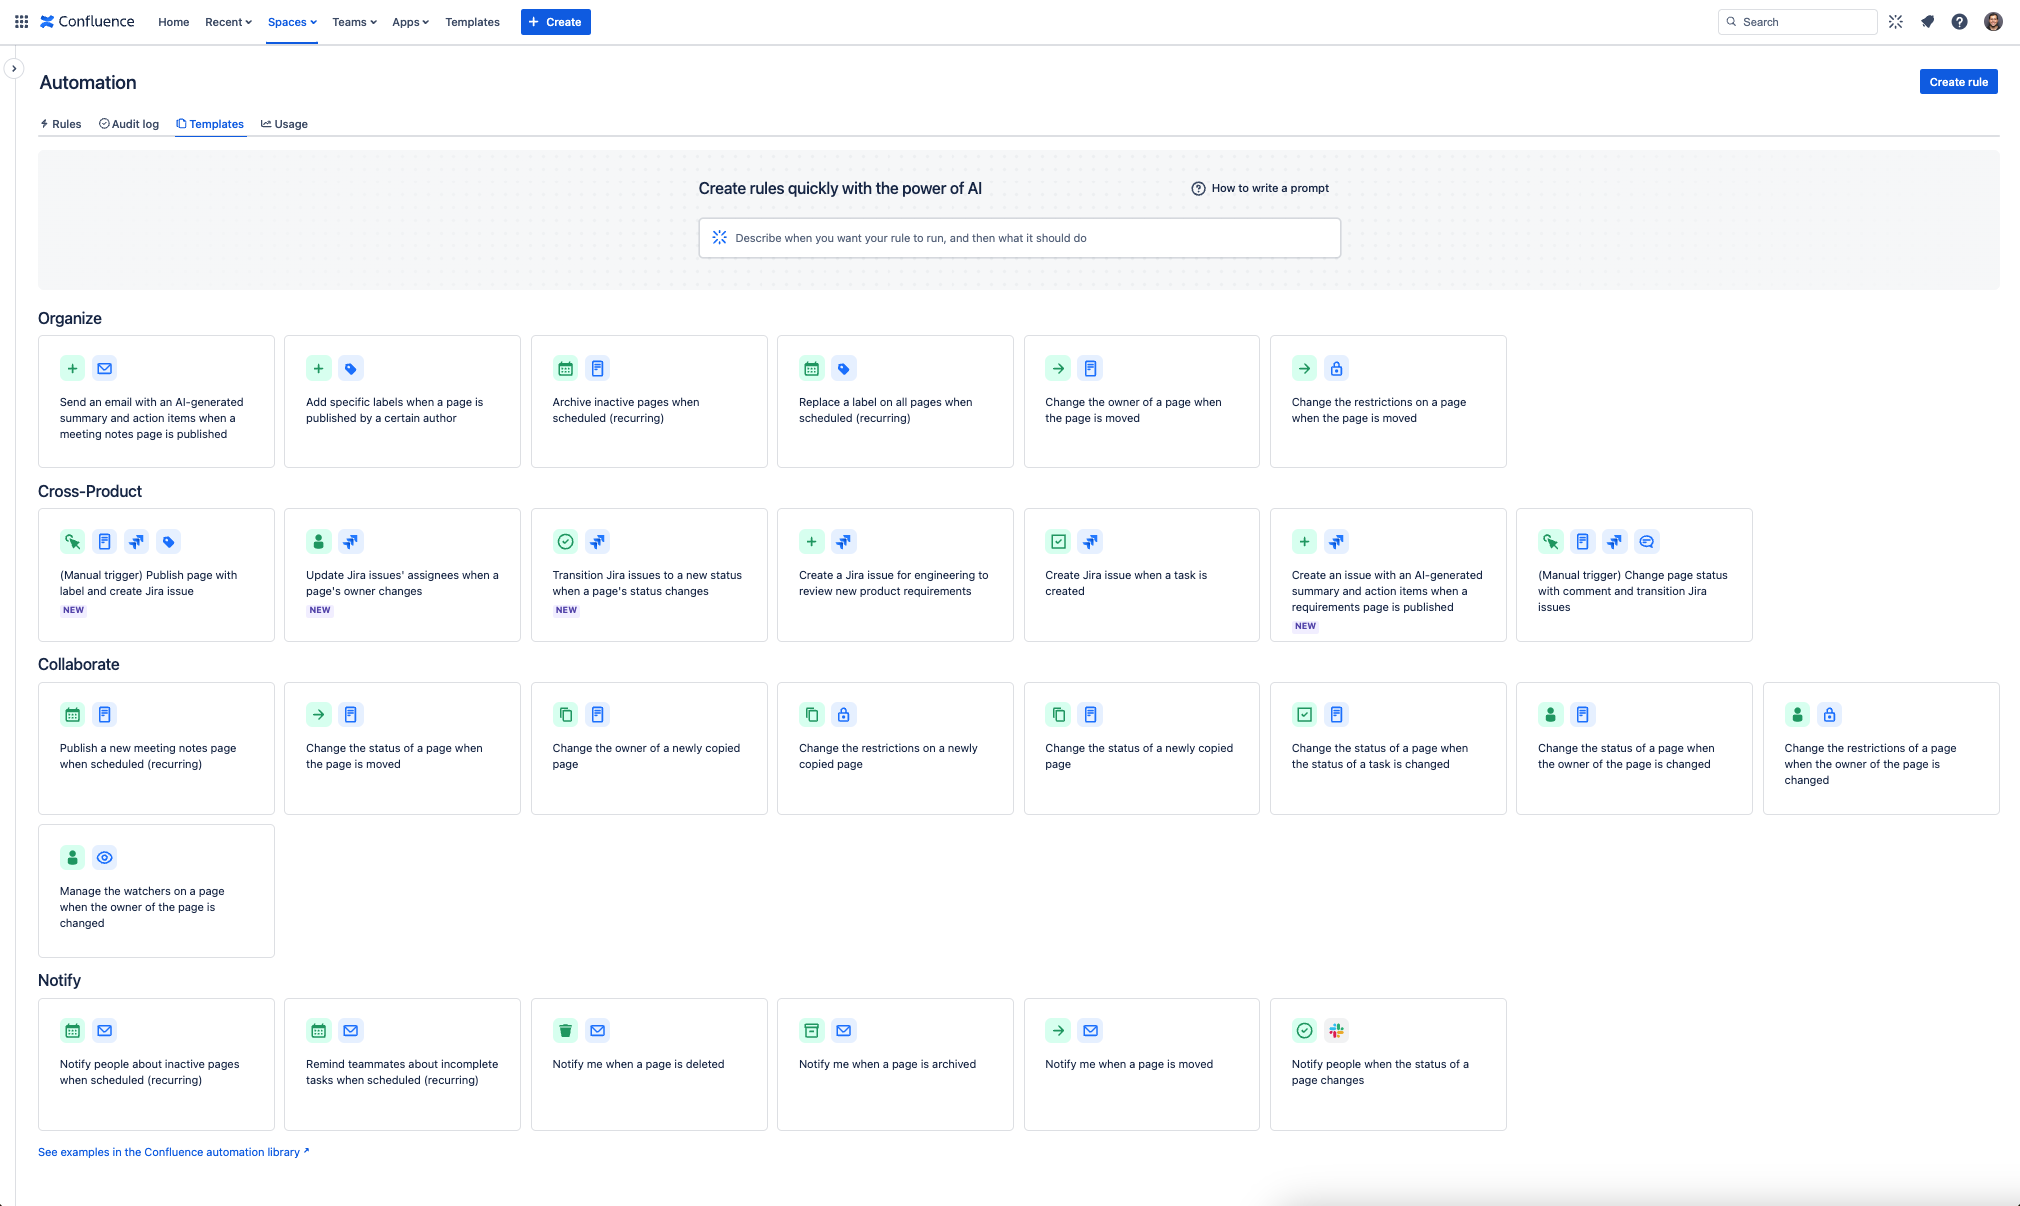Click the Create rule button
The height and width of the screenshot is (1206, 2020).
click(x=1958, y=81)
